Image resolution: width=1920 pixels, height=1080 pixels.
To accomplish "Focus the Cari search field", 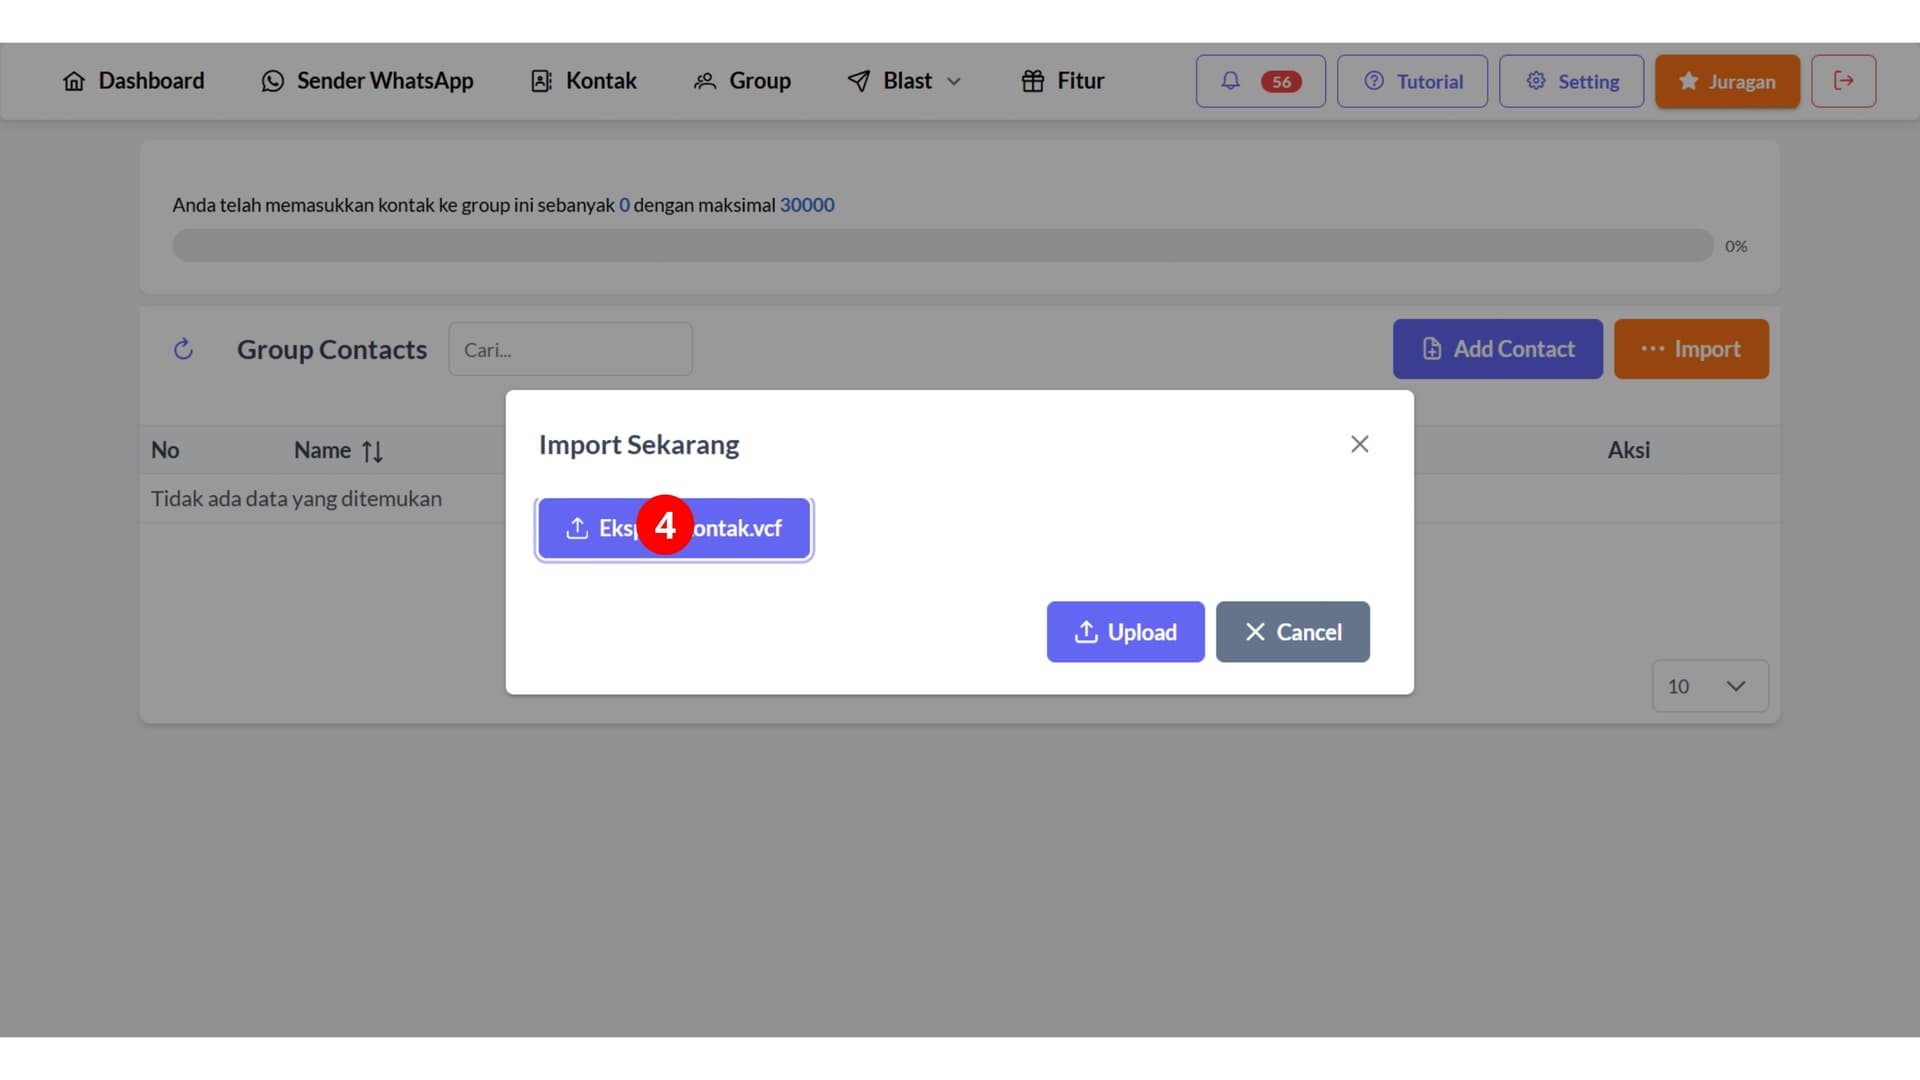I will pos(570,349).
